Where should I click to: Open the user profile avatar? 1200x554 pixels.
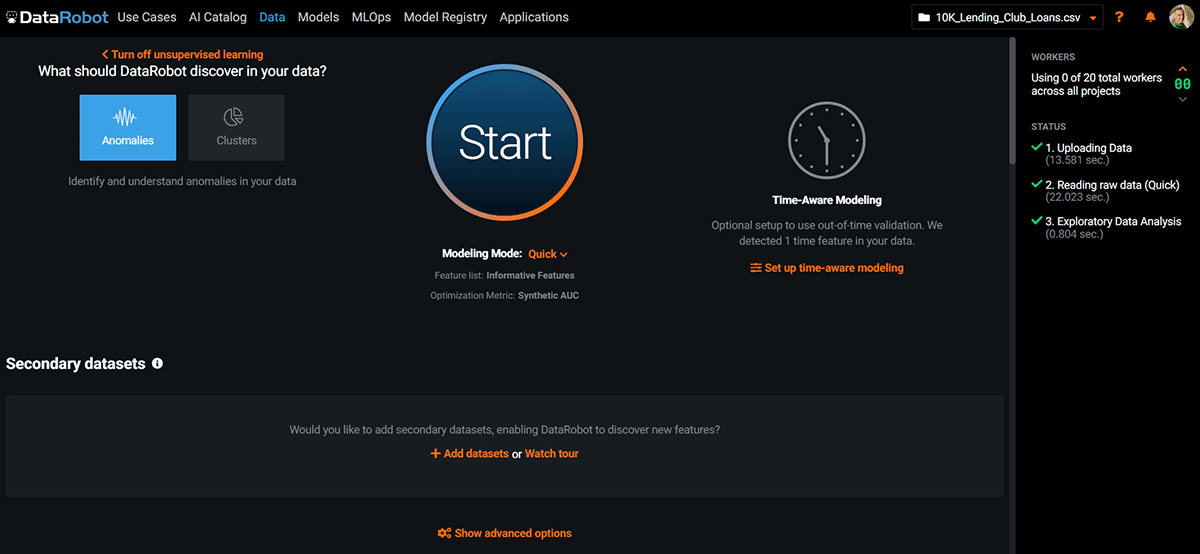tap(1181, 18)
